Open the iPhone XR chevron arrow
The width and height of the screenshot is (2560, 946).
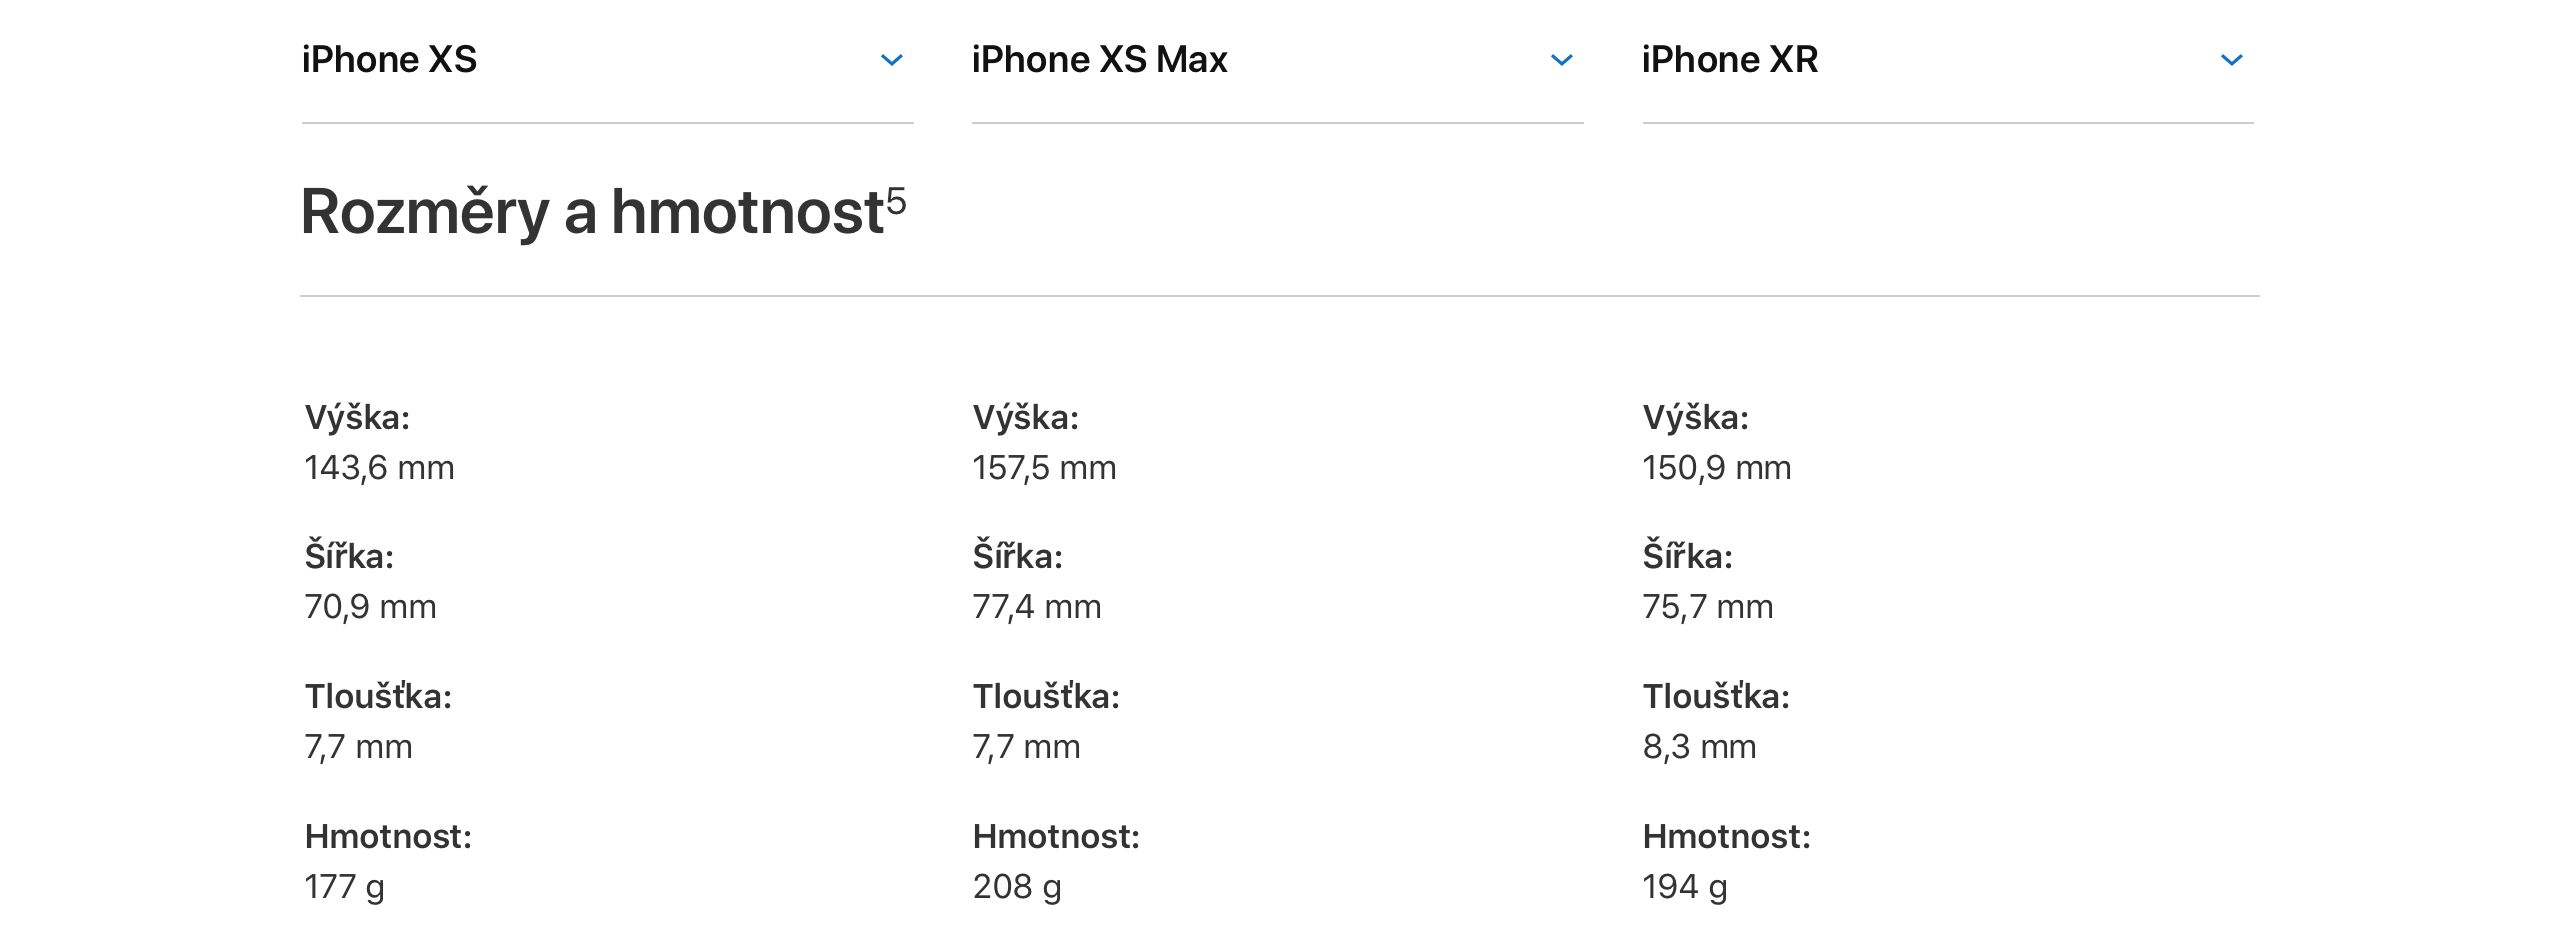(2231, 61)
